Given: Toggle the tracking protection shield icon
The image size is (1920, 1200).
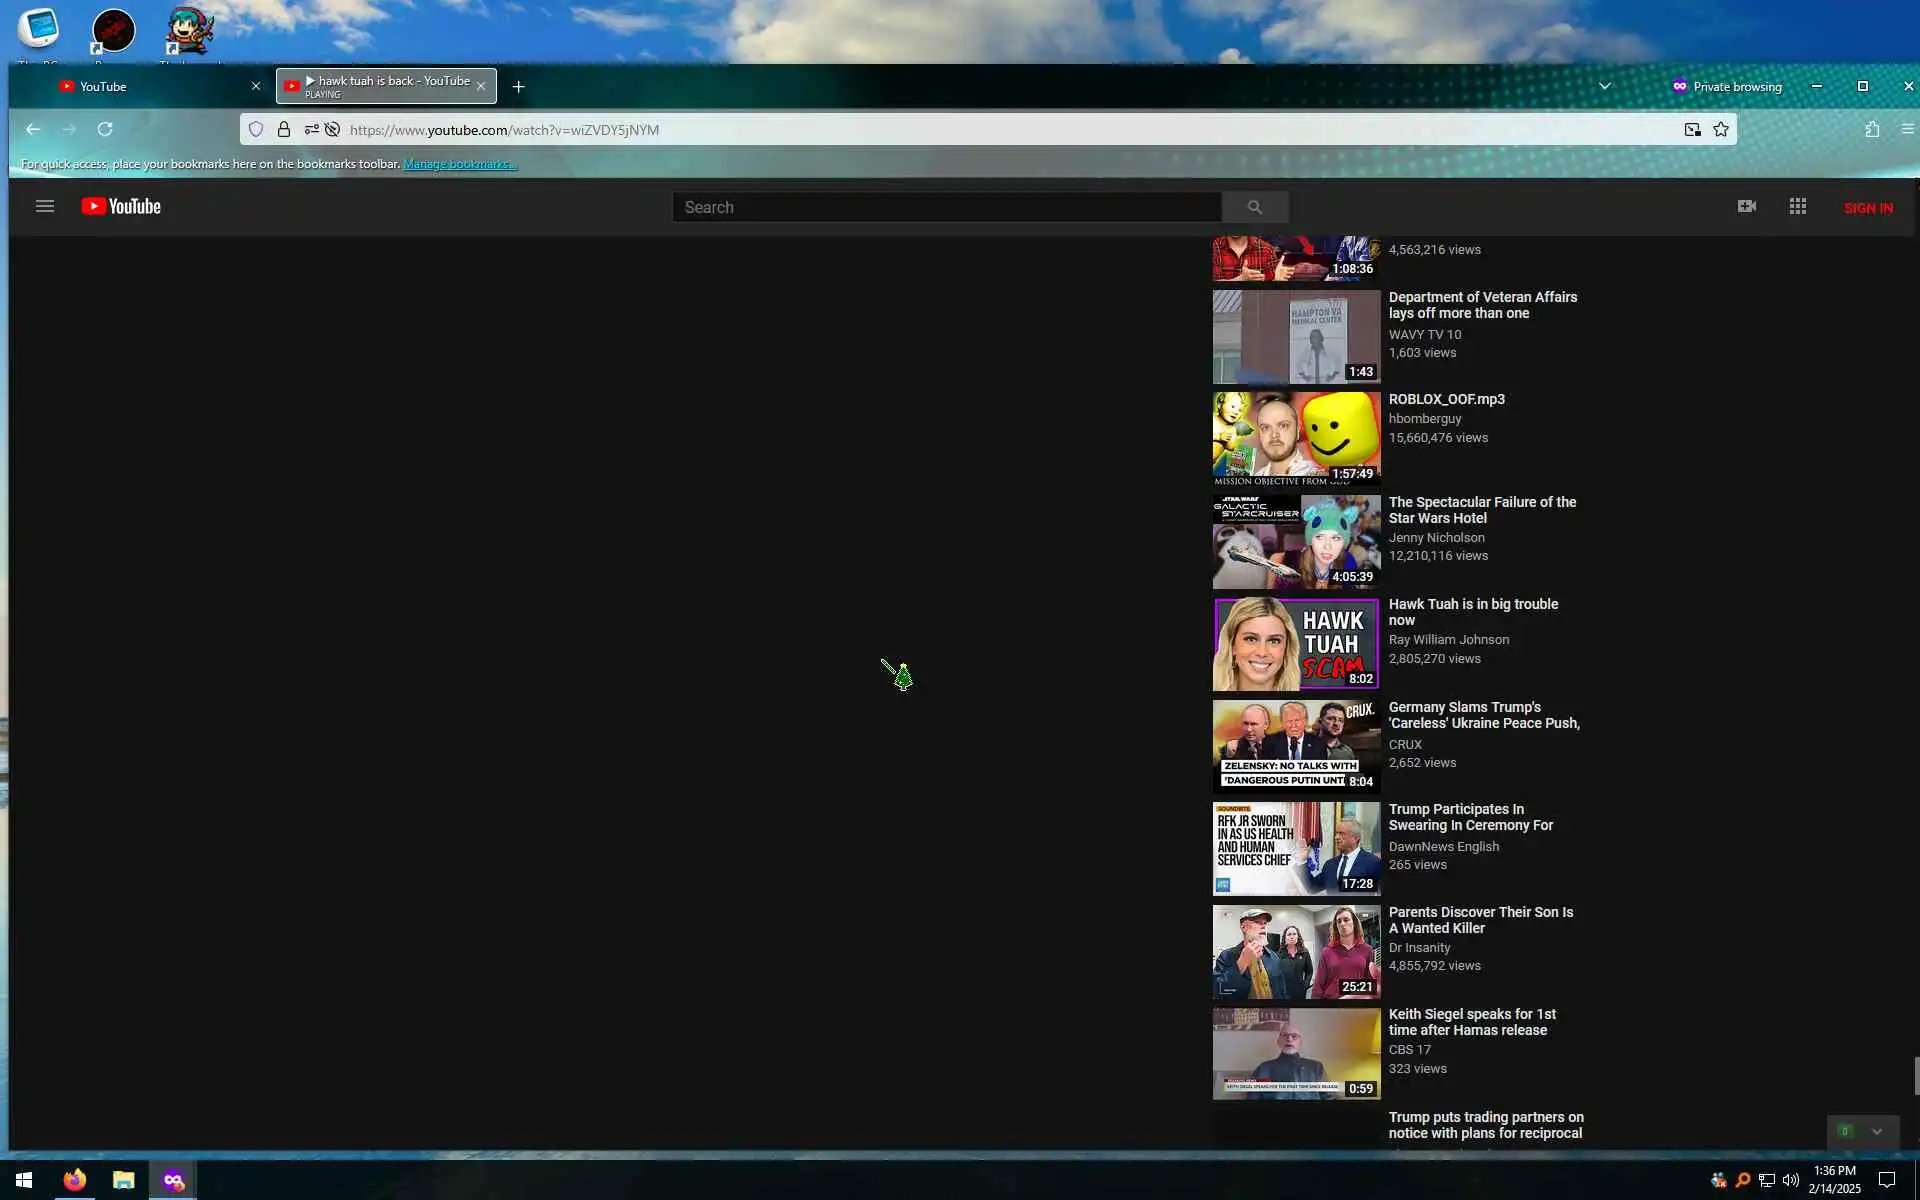Looking at the screenshot, I should pyautogui.click(x=256, y=130).
